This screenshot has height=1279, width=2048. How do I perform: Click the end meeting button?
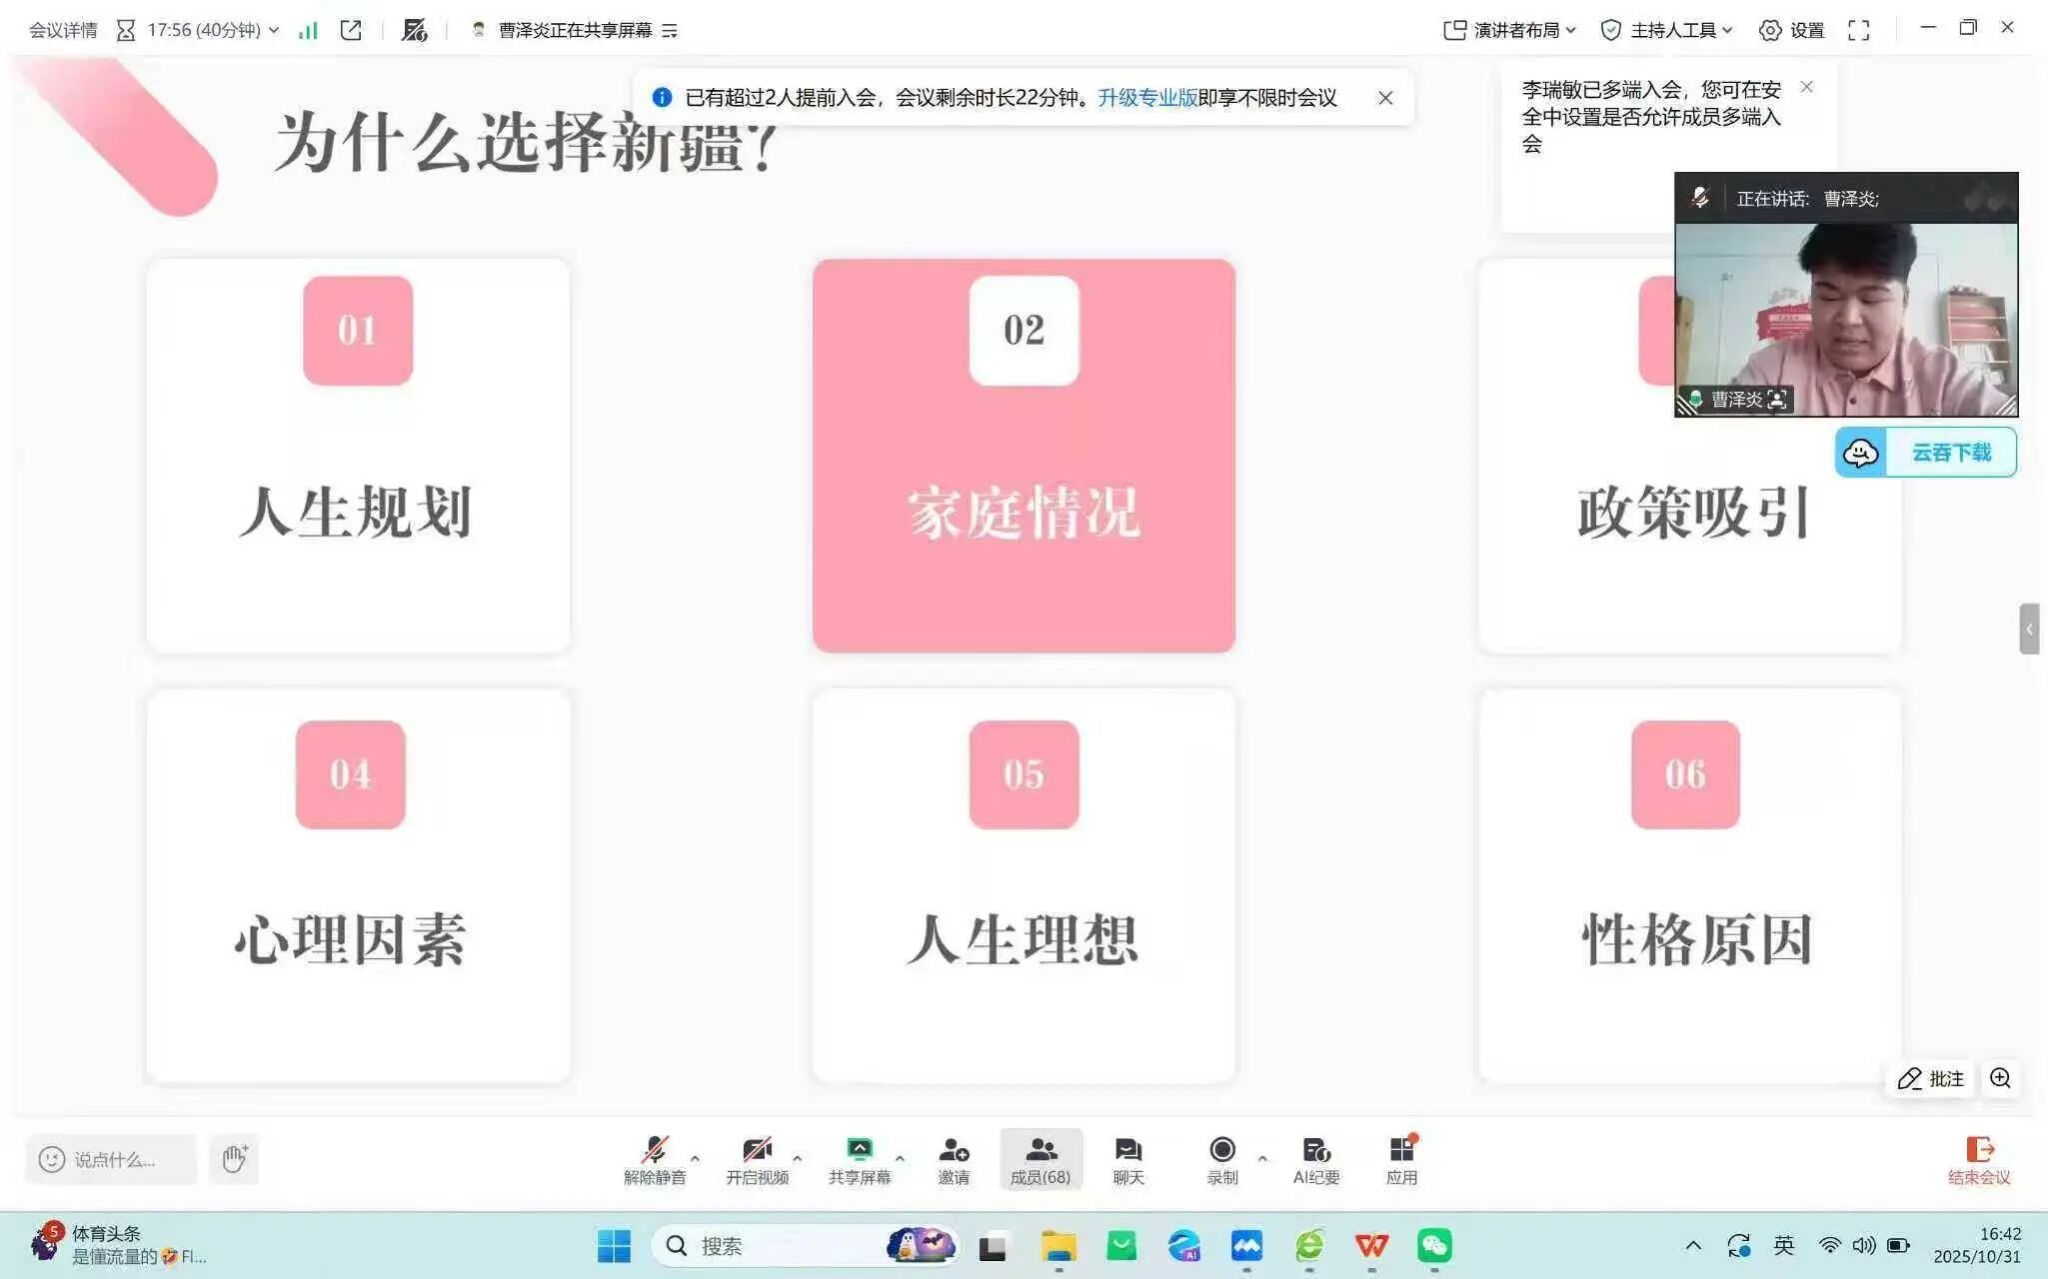tap(1978, 1159)
